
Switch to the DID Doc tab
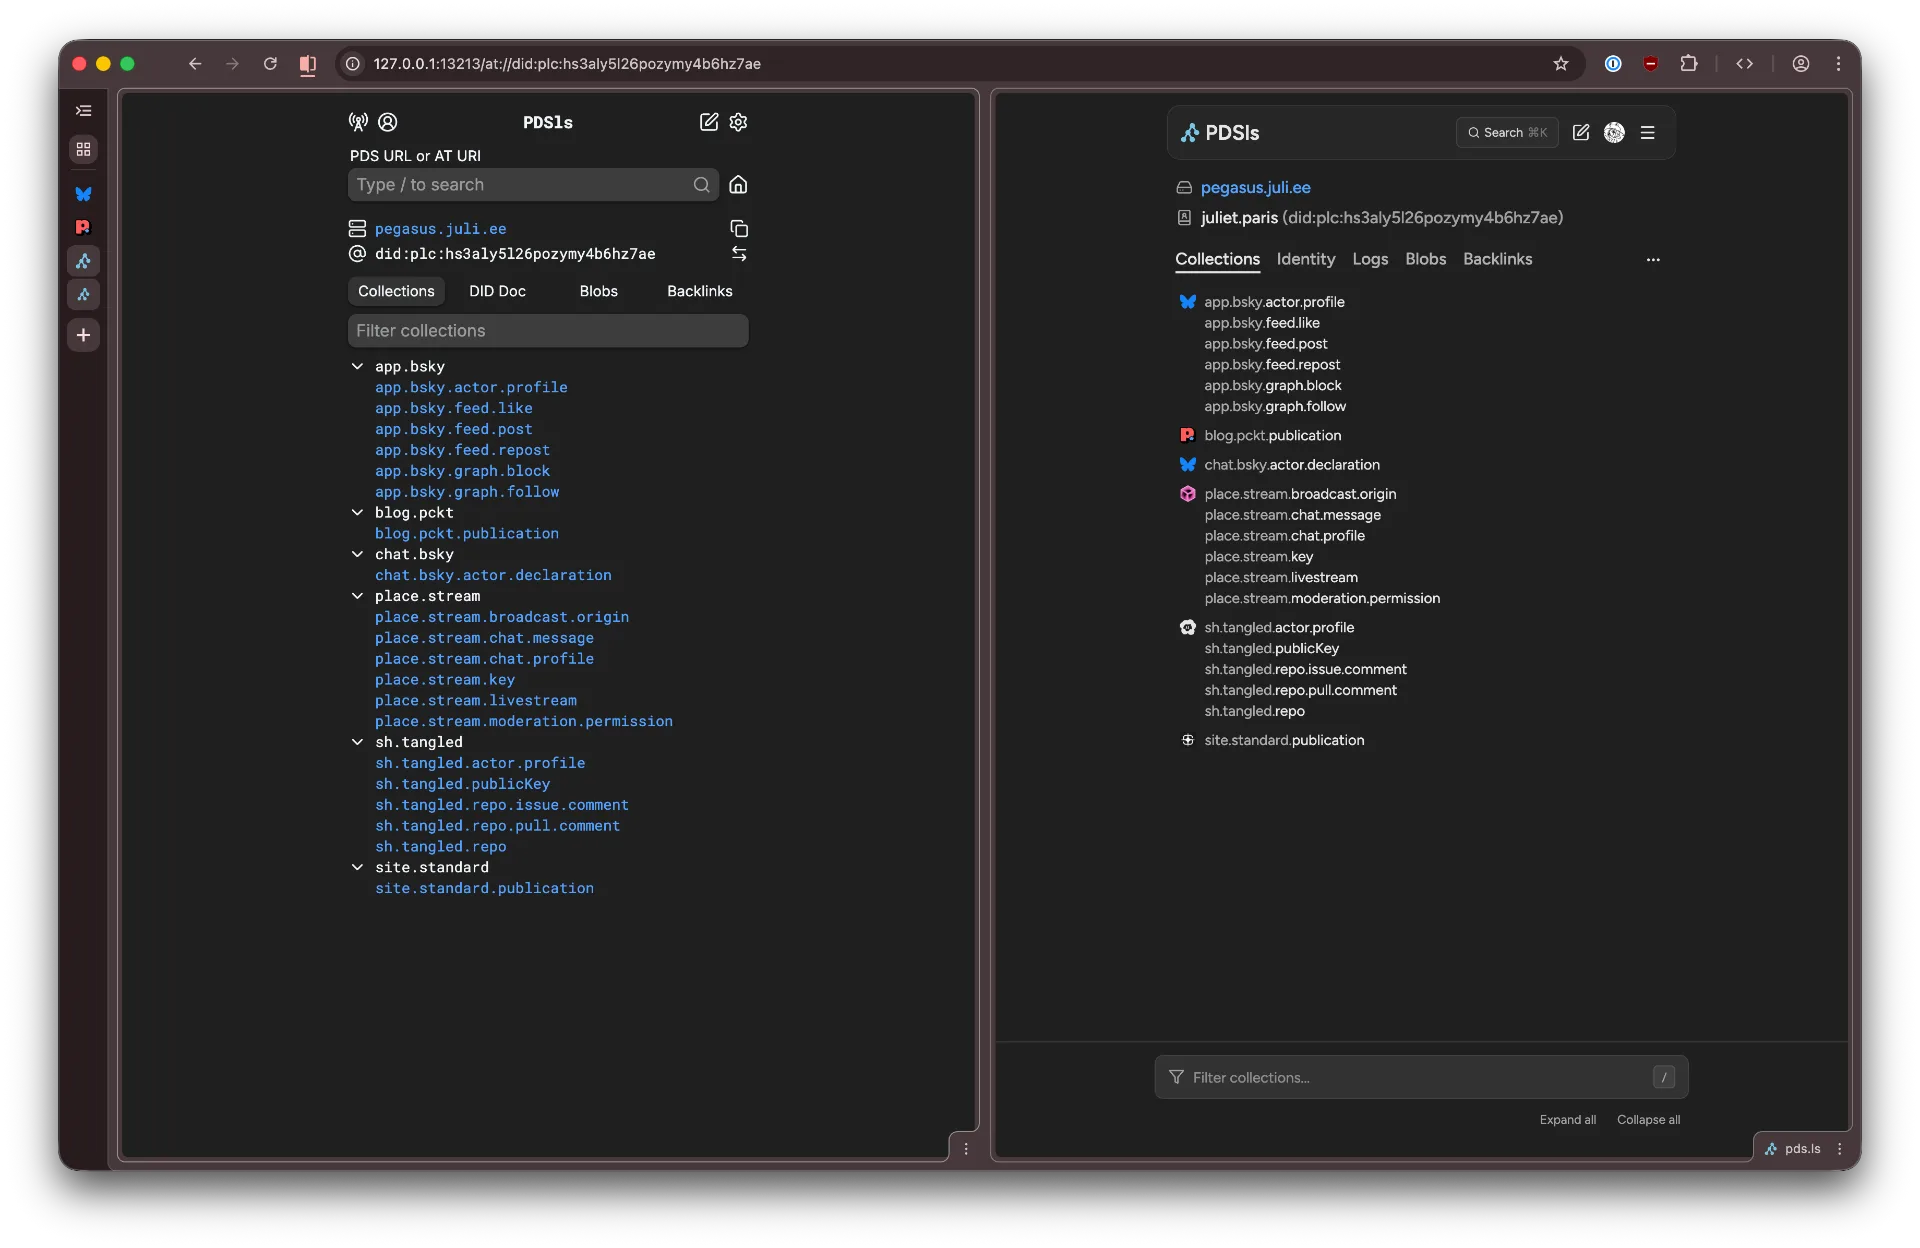pos(498,291)
